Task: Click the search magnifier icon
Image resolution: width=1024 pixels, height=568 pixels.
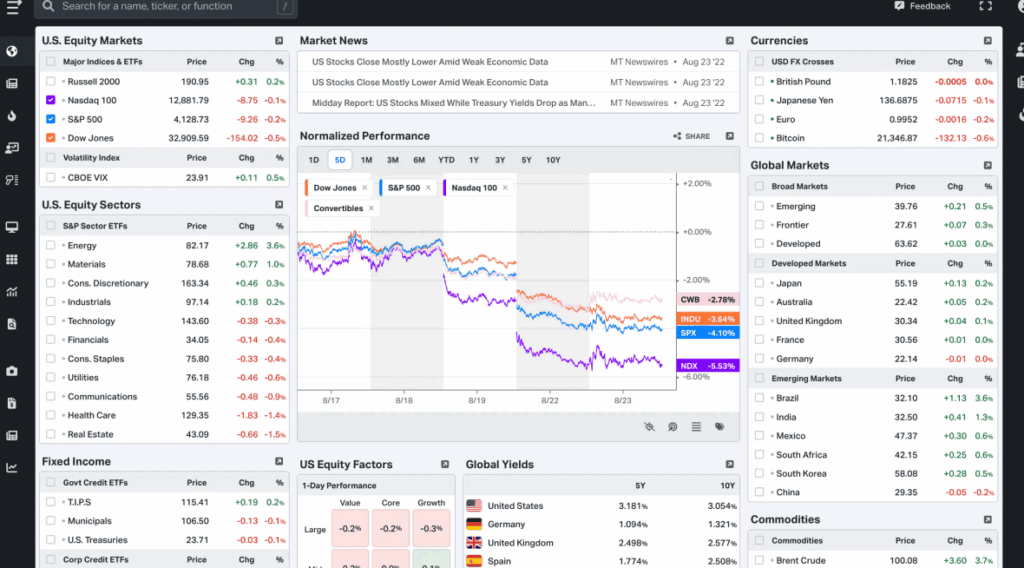Action: tap(48, 7)
